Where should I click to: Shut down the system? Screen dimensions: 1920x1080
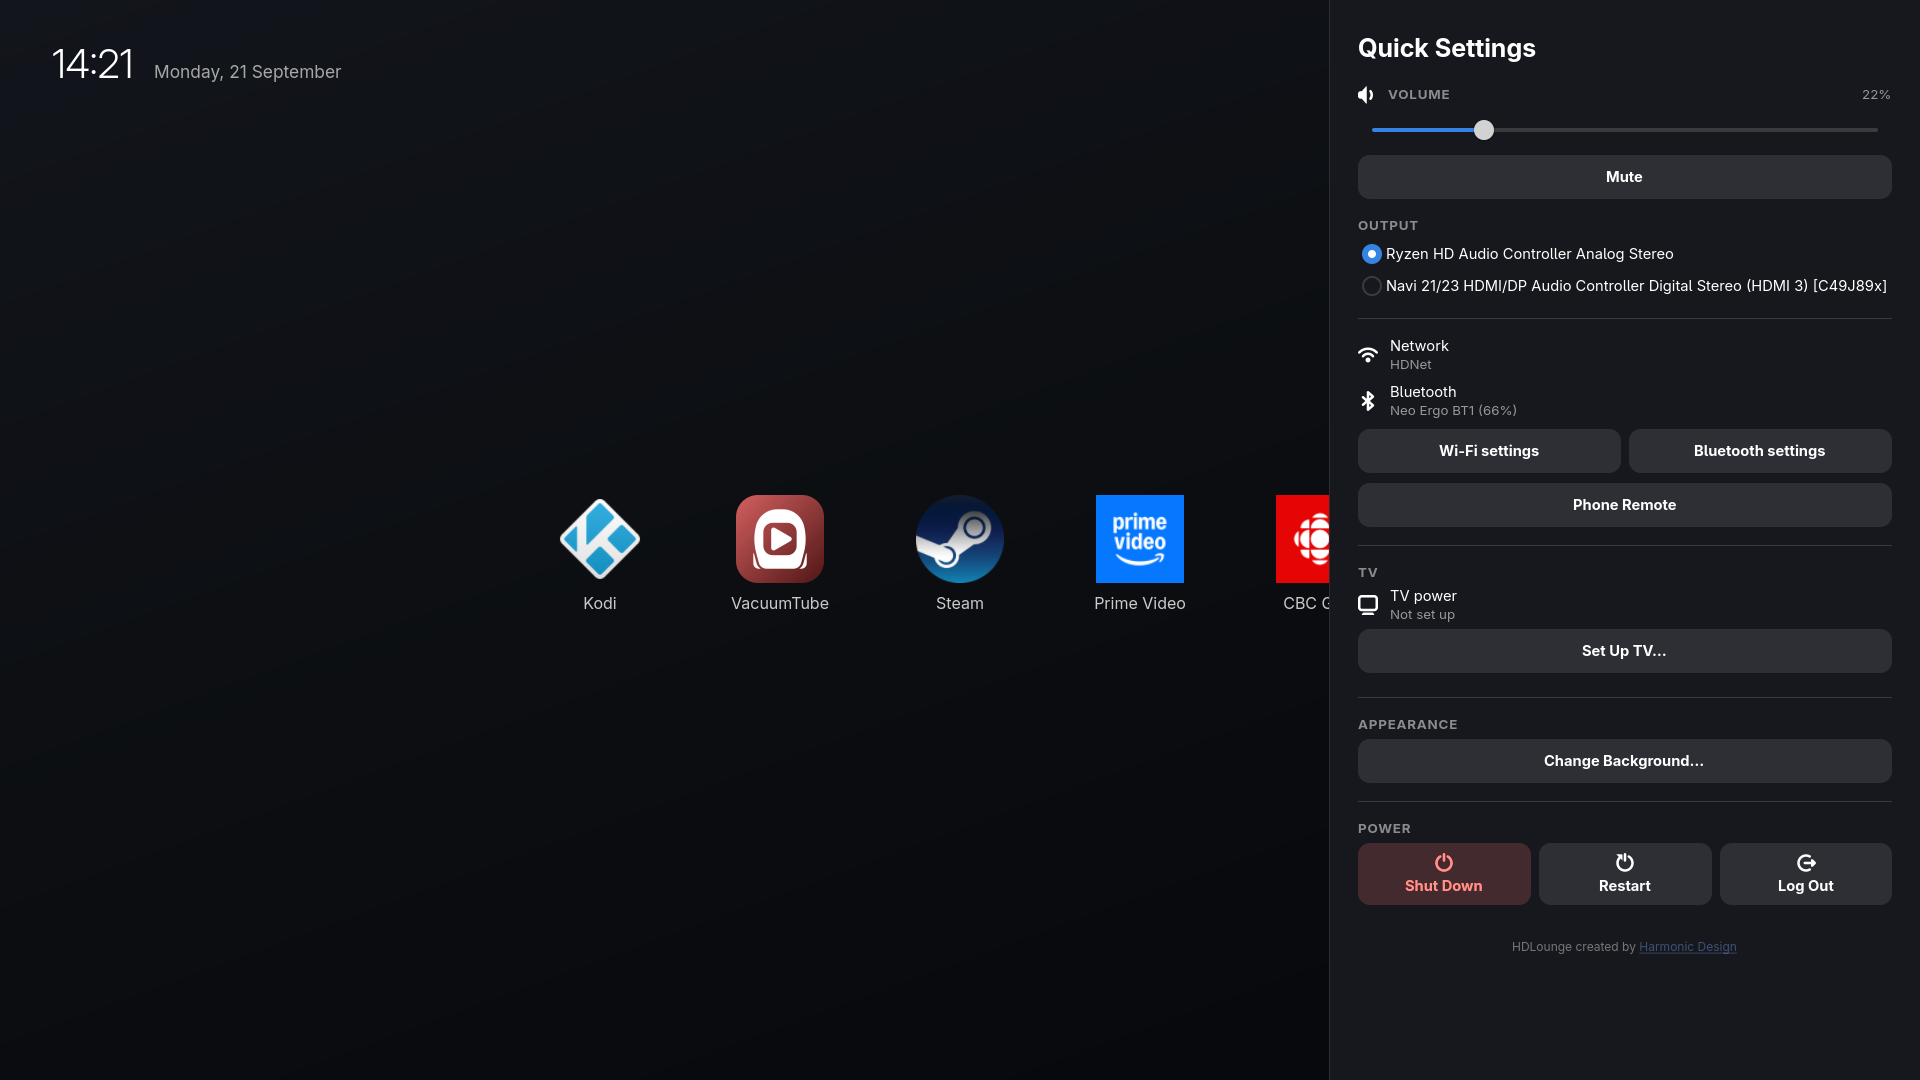tap(1443, 874)
